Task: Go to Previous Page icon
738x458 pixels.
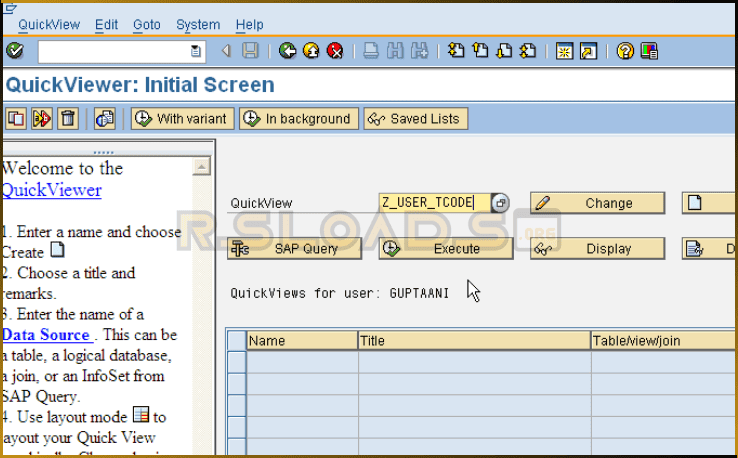Action: coord(480,50)
